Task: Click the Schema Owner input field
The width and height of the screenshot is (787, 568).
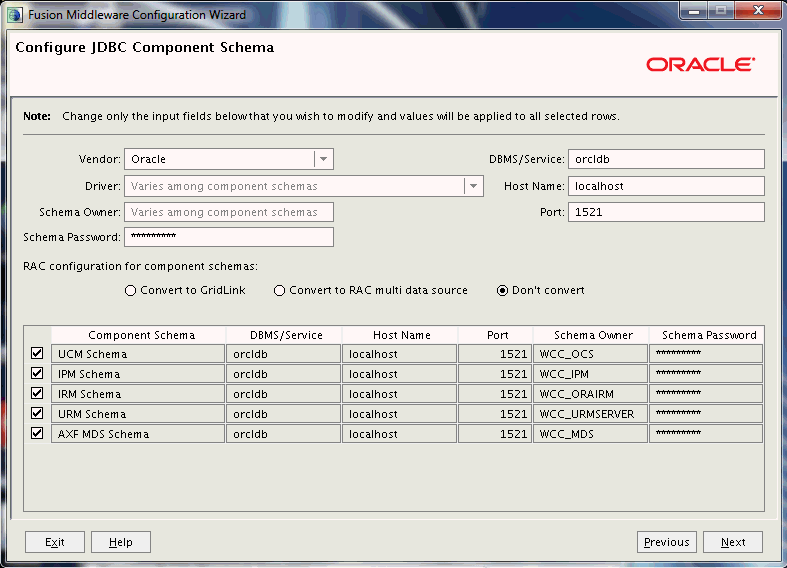Action: [229, 212]
